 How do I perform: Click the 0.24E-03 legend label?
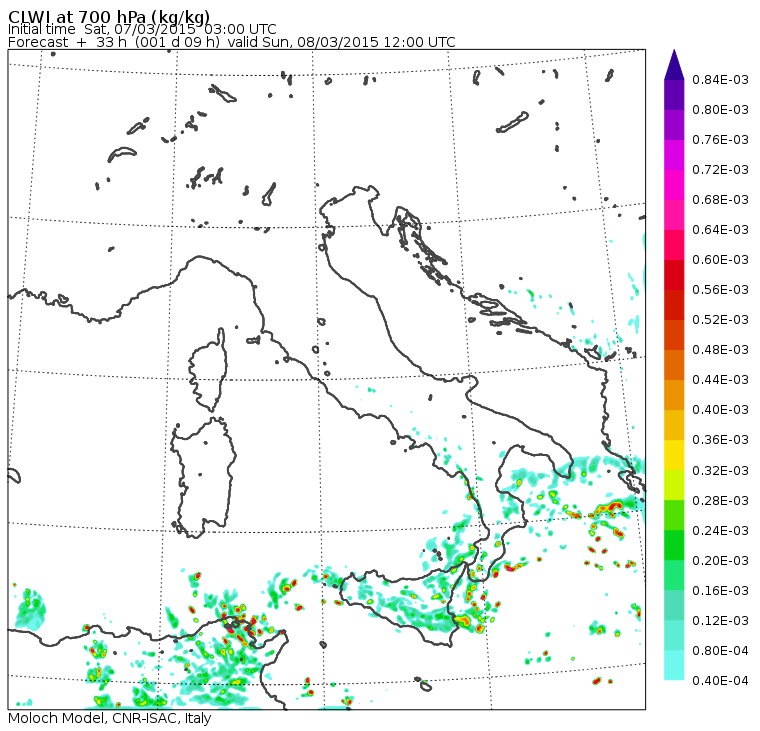point(720,531)
